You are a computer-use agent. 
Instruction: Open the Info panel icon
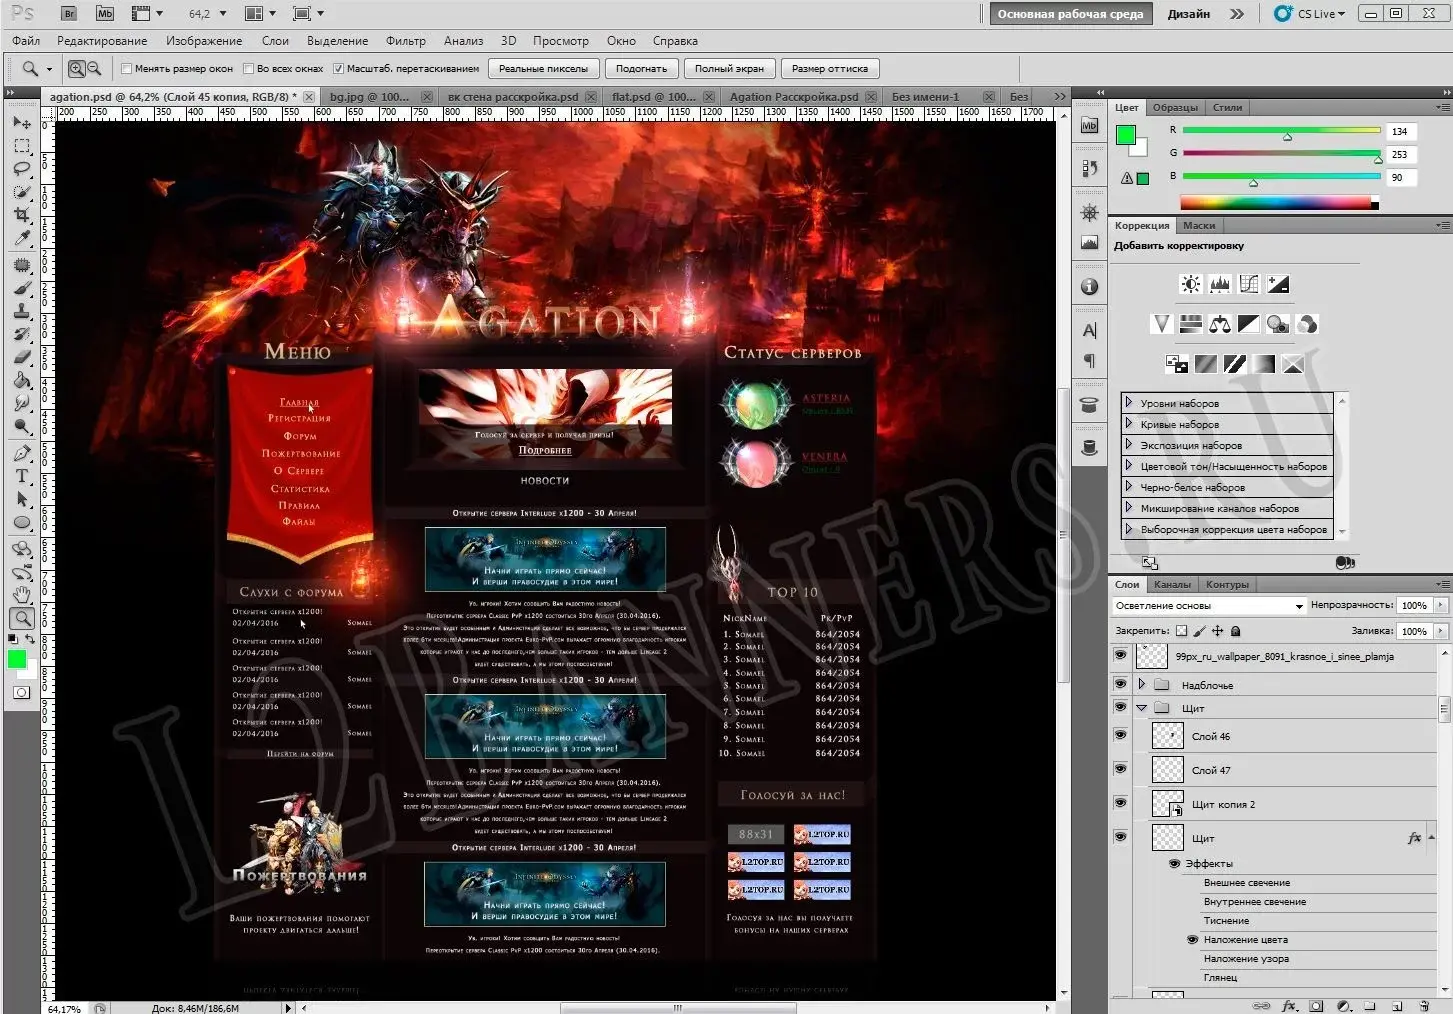pyautogui.click(x=1090, y=287)
